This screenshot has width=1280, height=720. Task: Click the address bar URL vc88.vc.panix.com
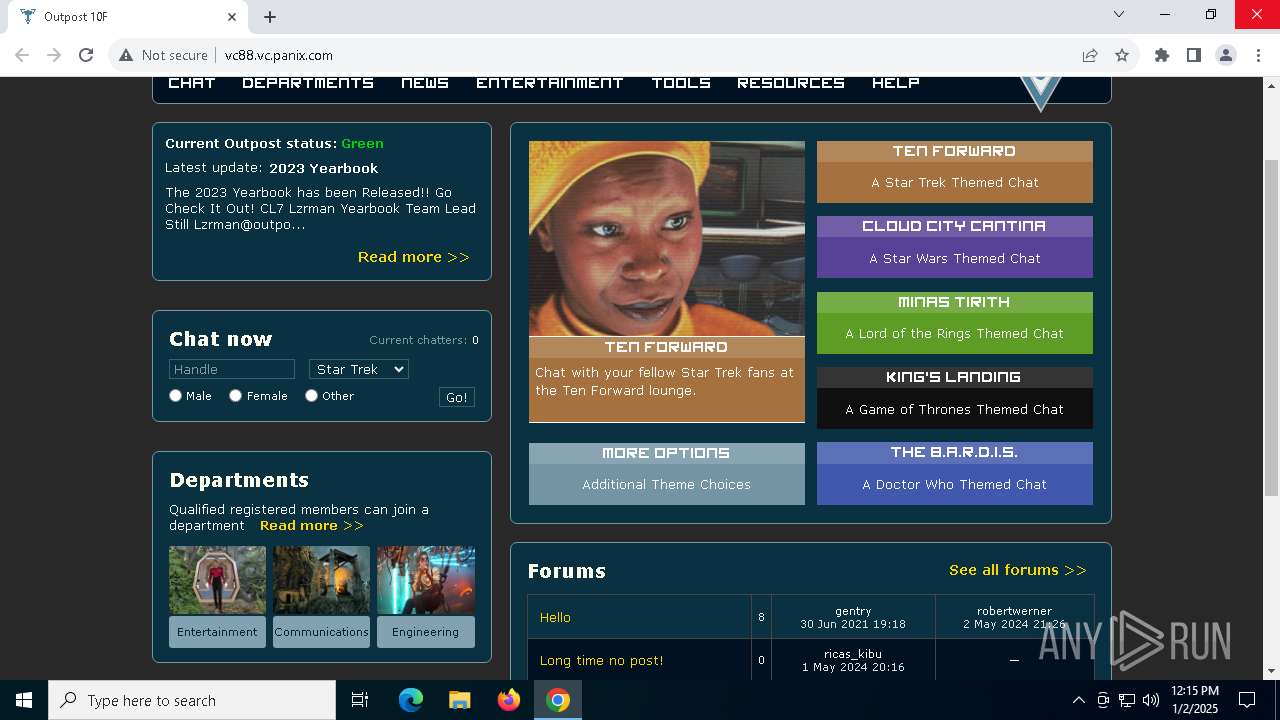click(279, 55)
